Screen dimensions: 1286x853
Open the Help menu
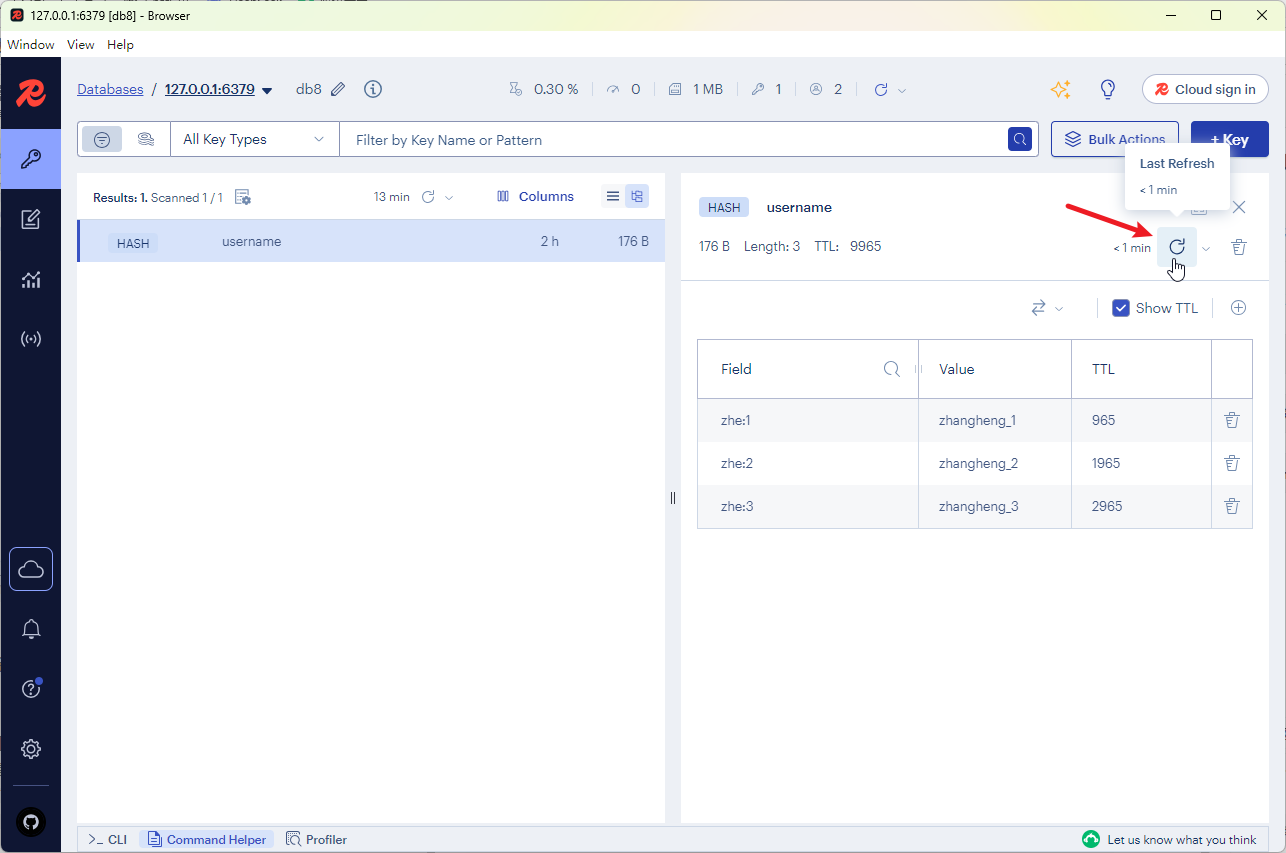point(120,45)
